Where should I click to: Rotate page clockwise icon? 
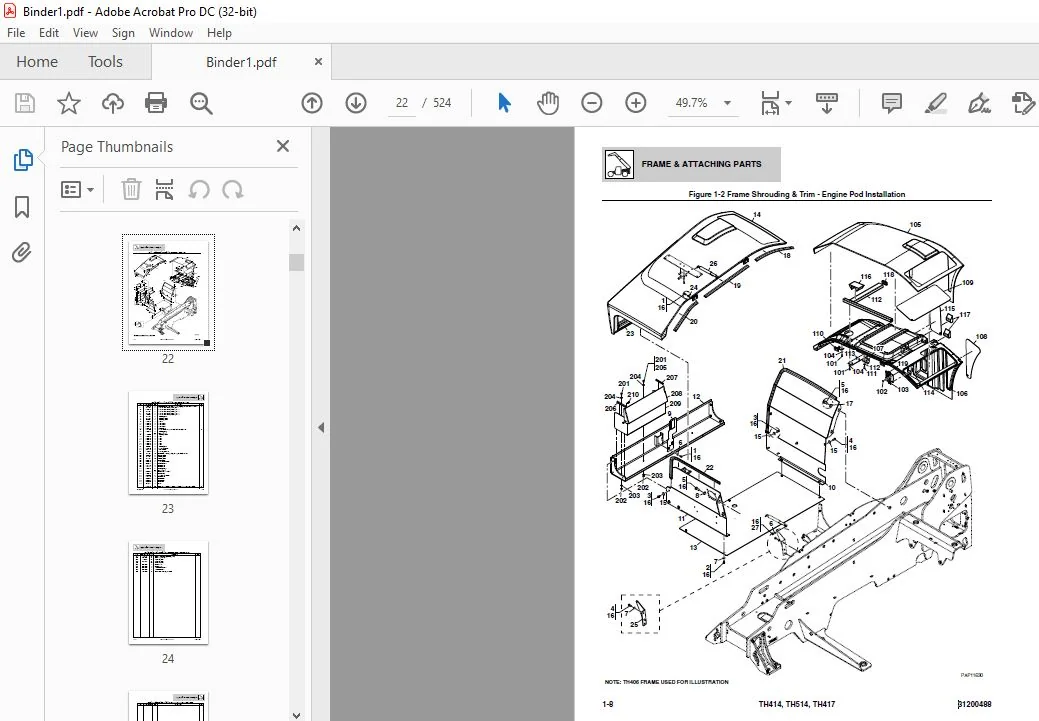point(233,190)
